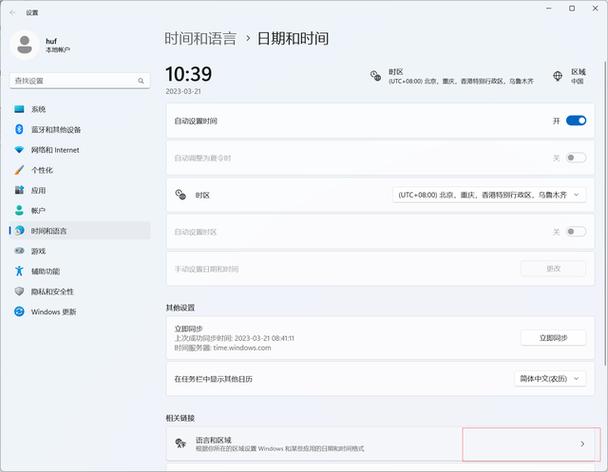Click the 更改 button

click(553, 268)
